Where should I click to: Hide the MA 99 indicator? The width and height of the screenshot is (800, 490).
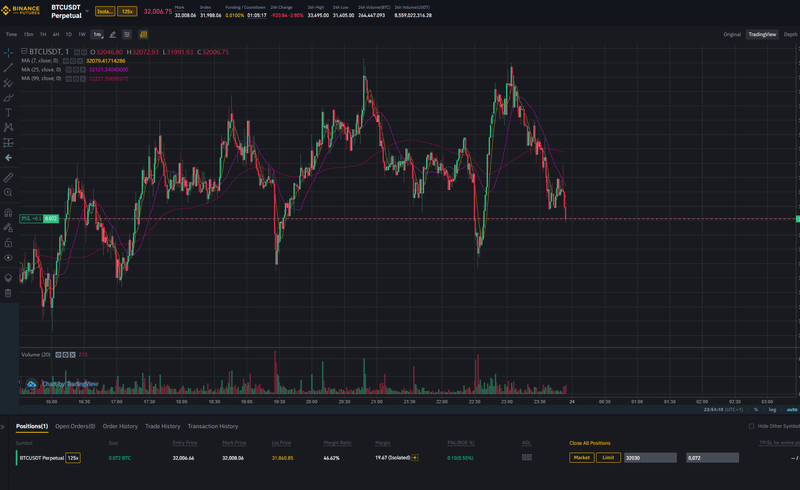[x=69, y=79]
